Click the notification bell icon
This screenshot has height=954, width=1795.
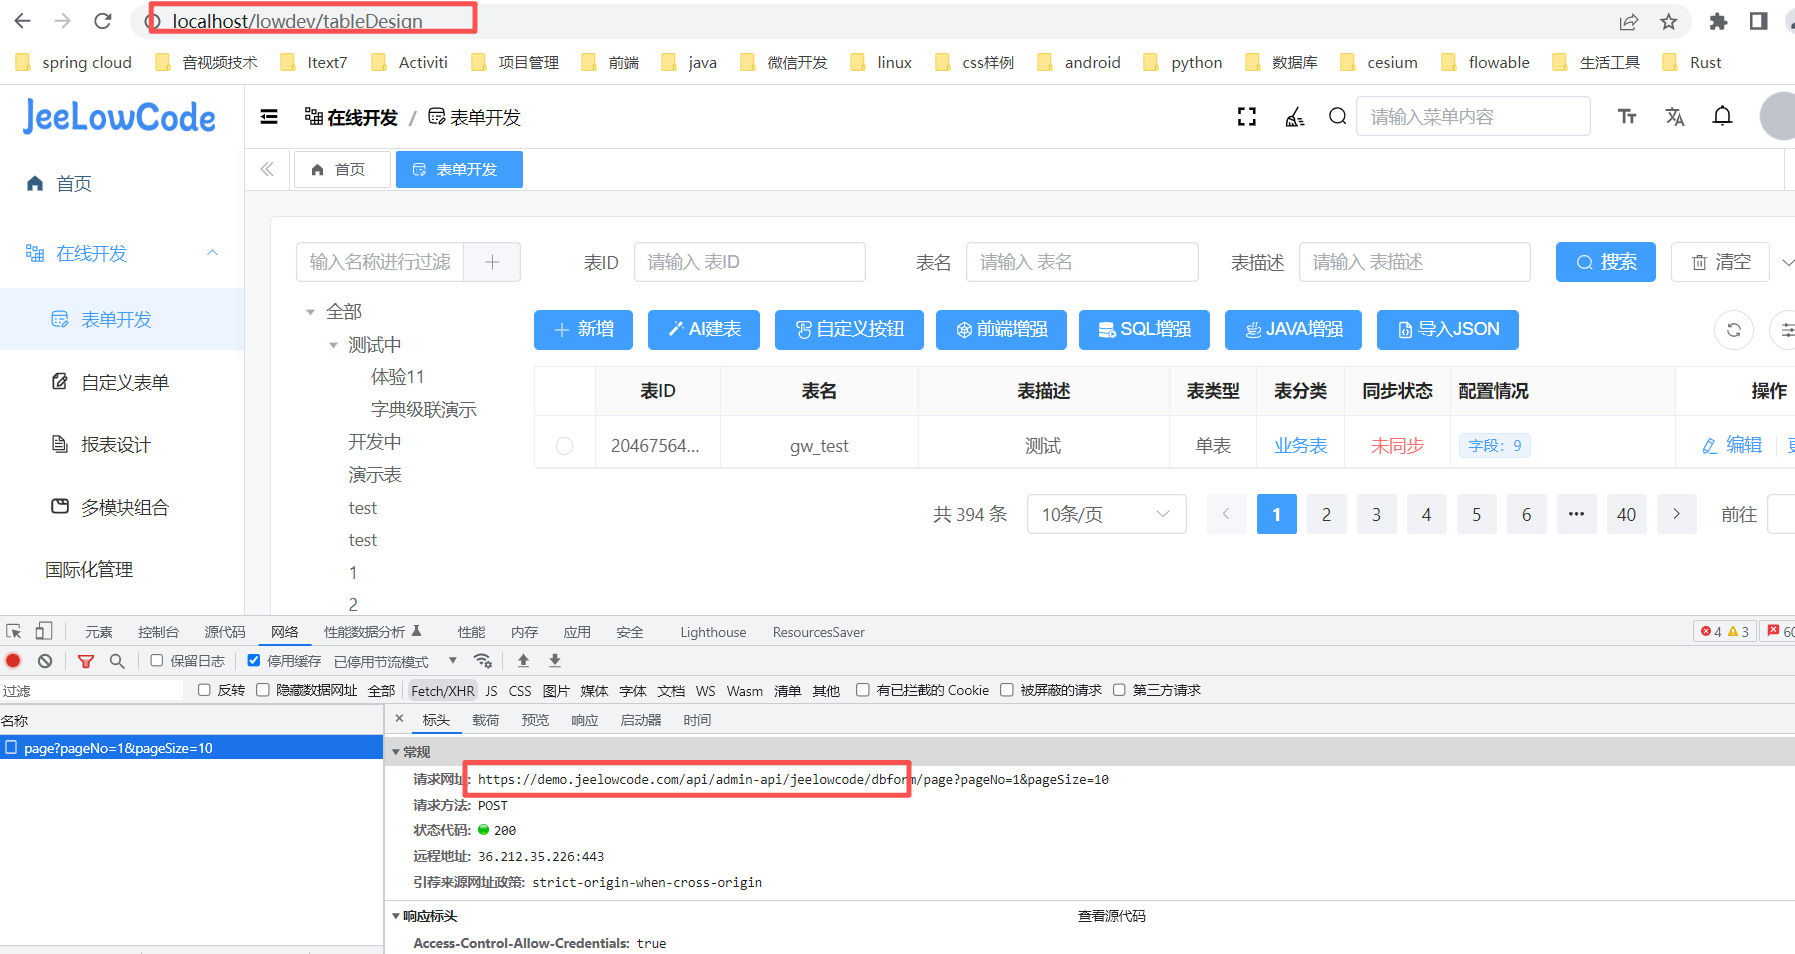(1722, 117)
